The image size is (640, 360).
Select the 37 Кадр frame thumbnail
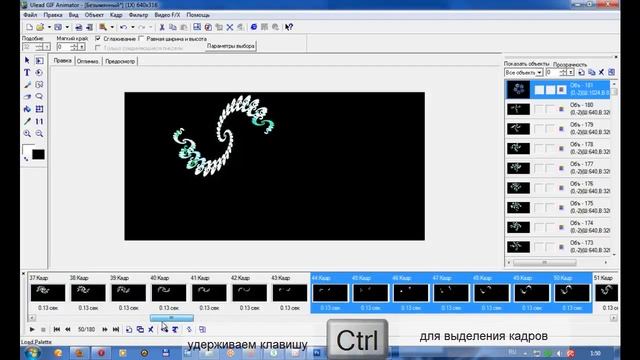pyautogui.click(x=47, y=293)
